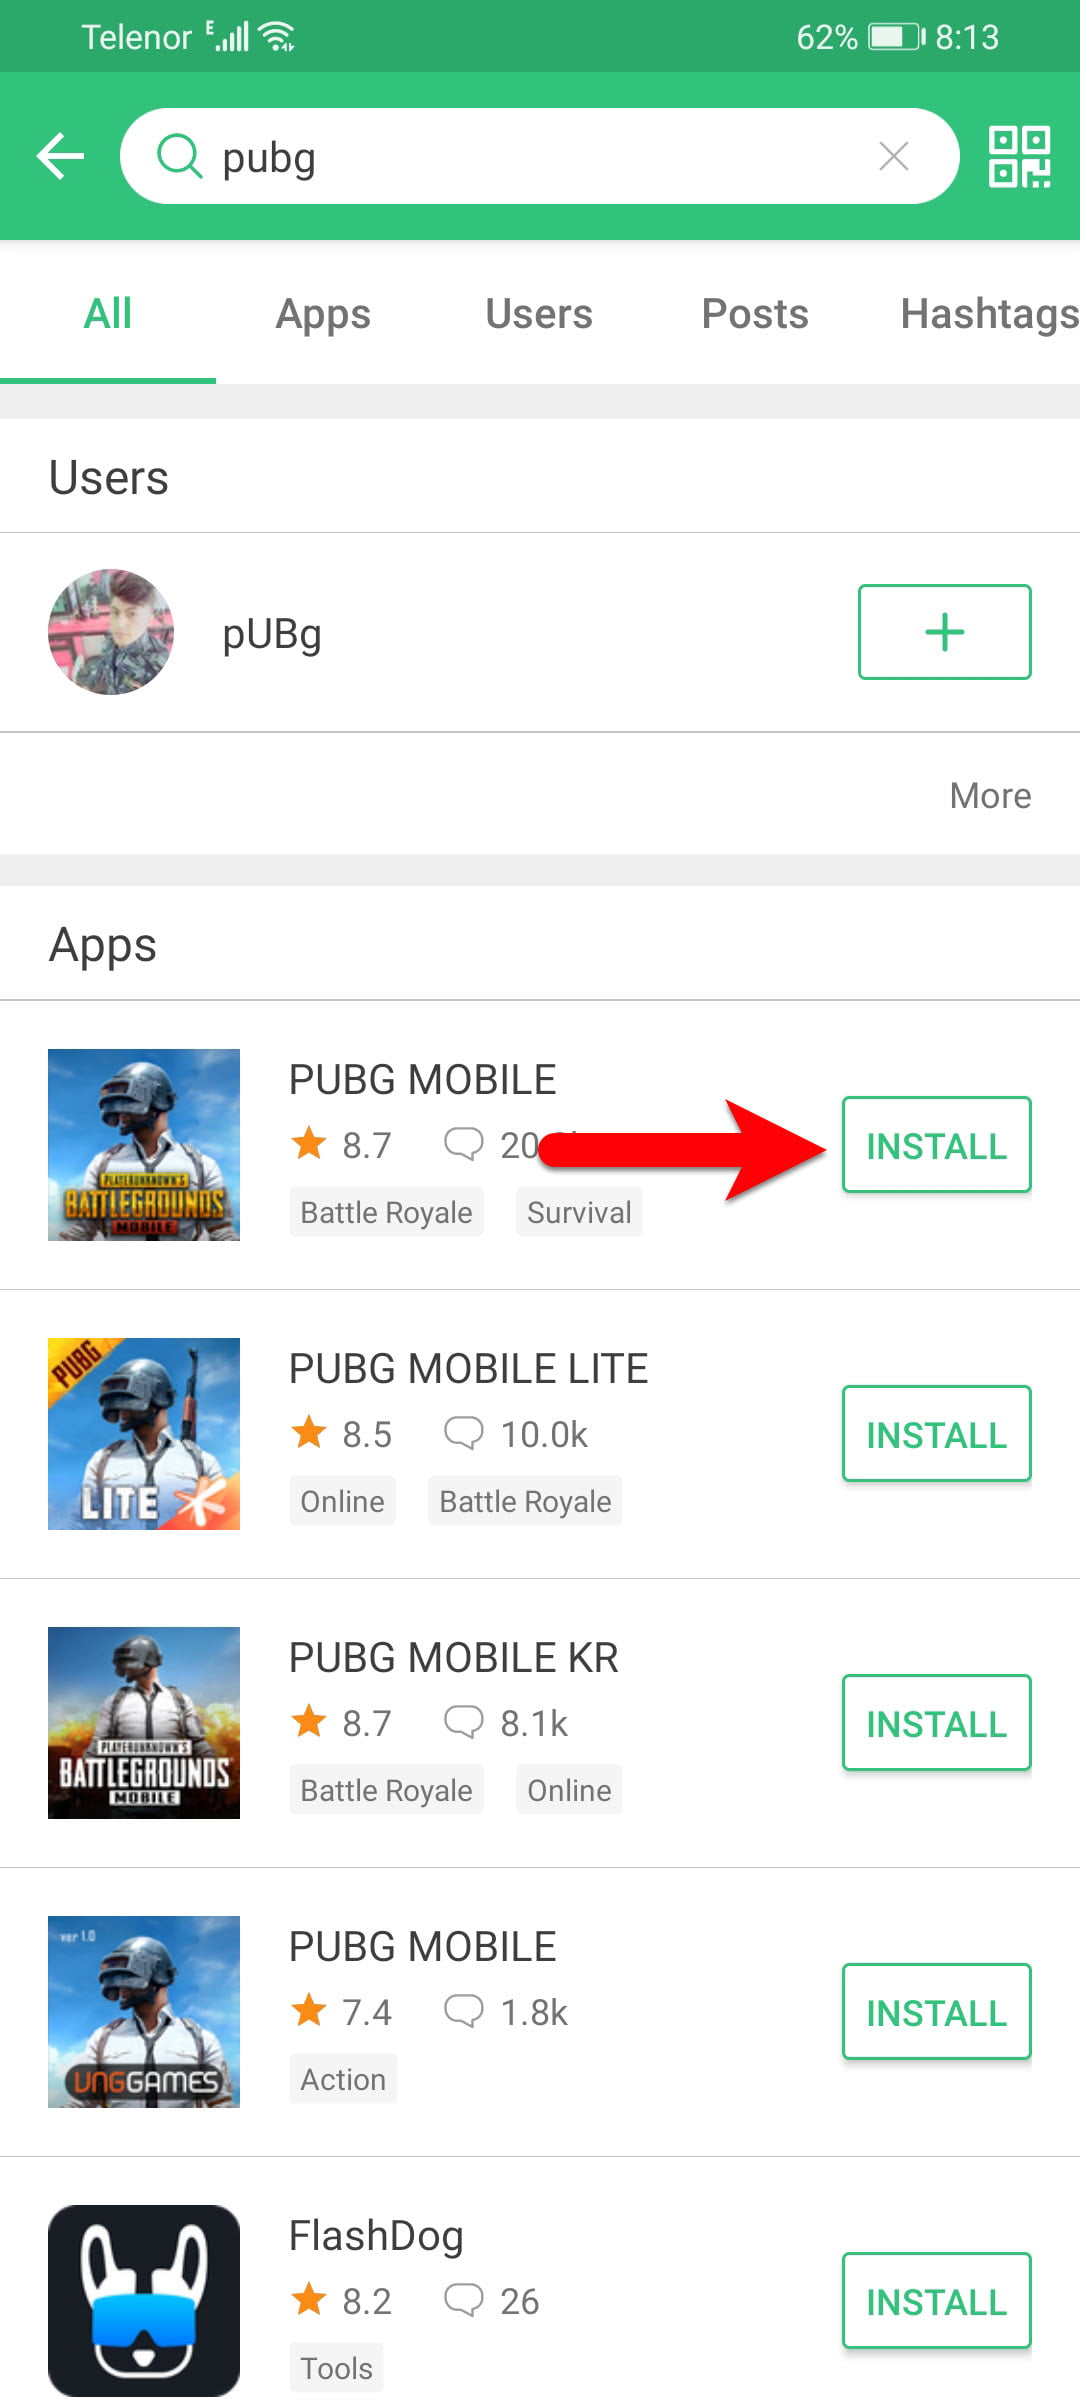Tap the back arrow icon
The height and width of the screenshot is (2400, 1080).
[x=60, y=157]
